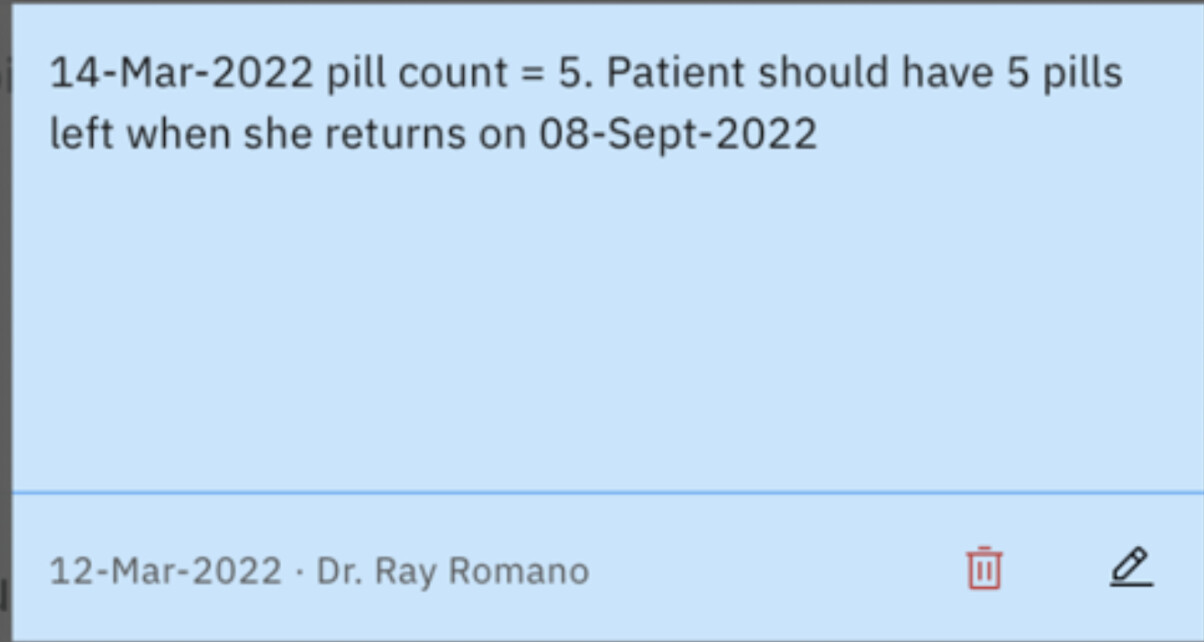The width and height of the screenshot is (1204, 642).
Task: Click the footer space left of trash icon
Action: coord(780,570)
